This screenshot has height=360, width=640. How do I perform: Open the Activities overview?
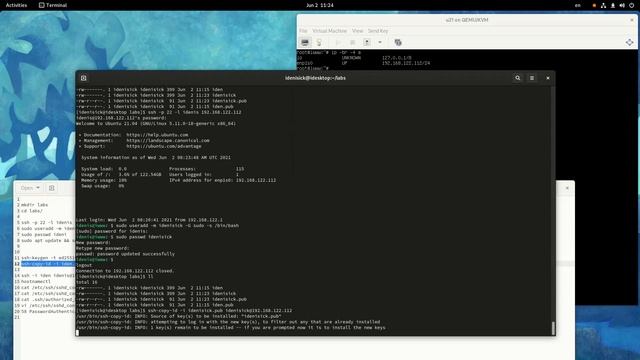tap(16, 5)
